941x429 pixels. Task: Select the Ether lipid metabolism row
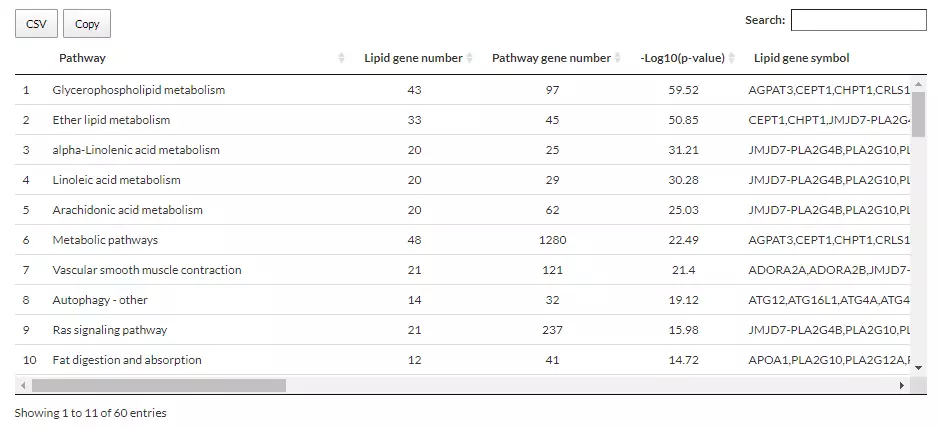pyautogui.click(x=111, y=120)
